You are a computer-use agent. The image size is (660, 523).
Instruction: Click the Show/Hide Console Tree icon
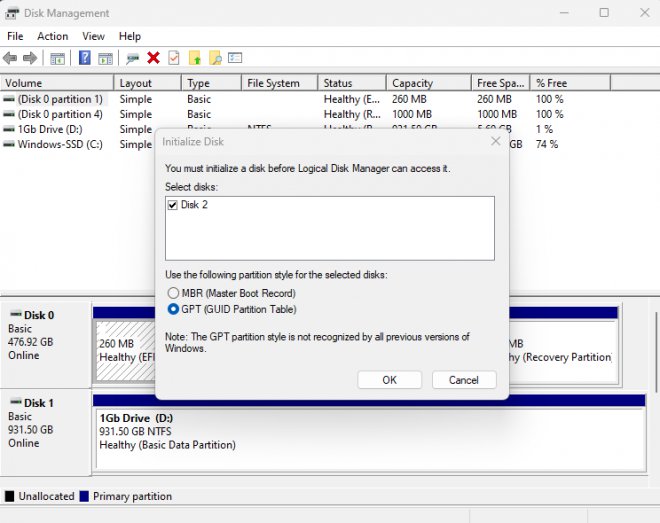point(57,58)
